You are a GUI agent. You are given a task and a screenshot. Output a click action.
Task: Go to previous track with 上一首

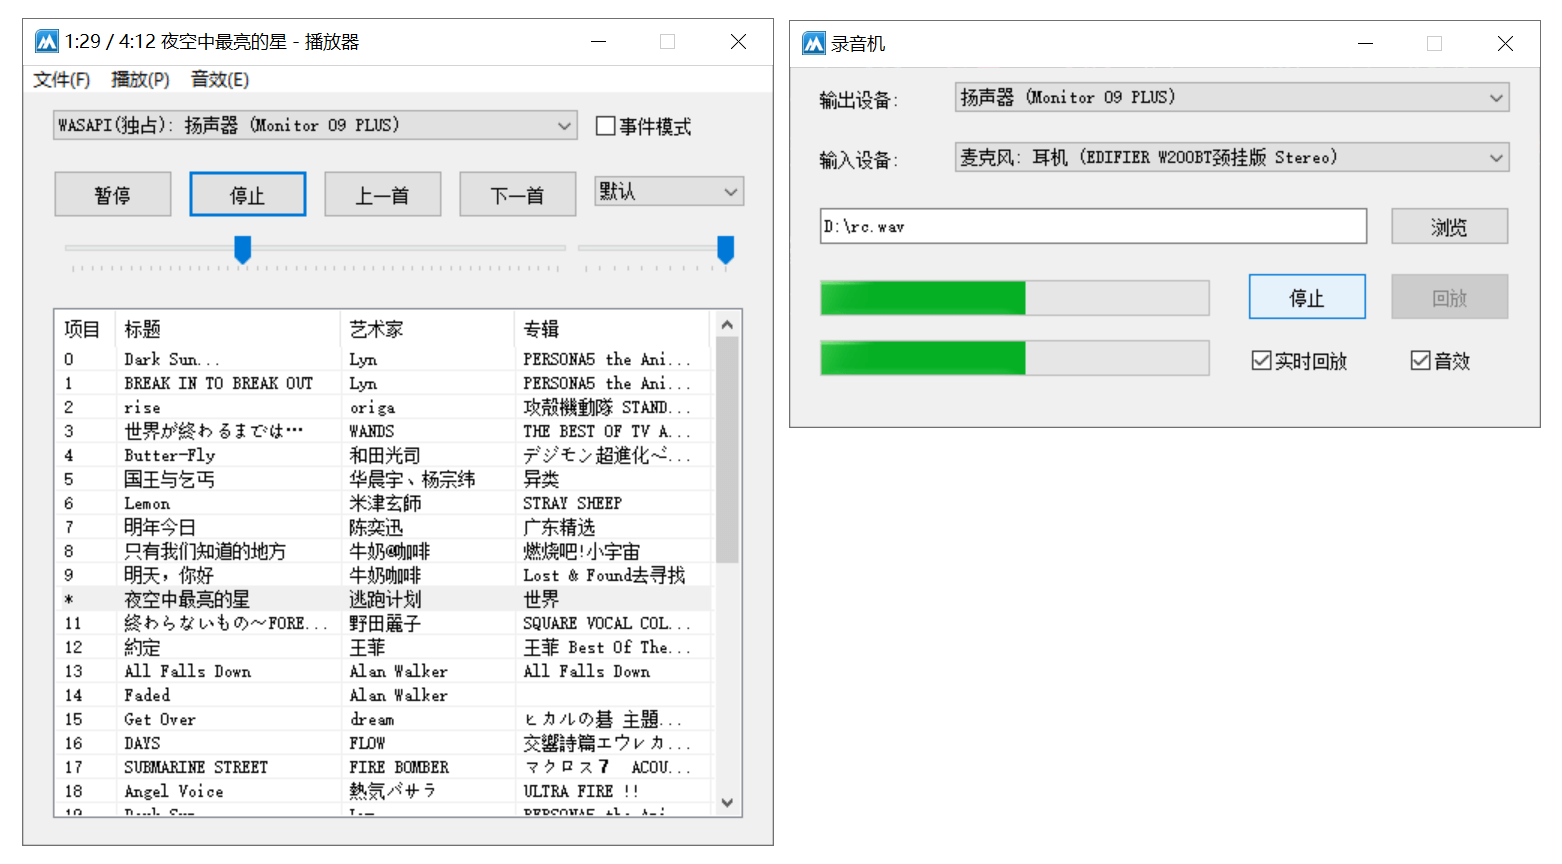pyautogui.click(x=383, y=194)
